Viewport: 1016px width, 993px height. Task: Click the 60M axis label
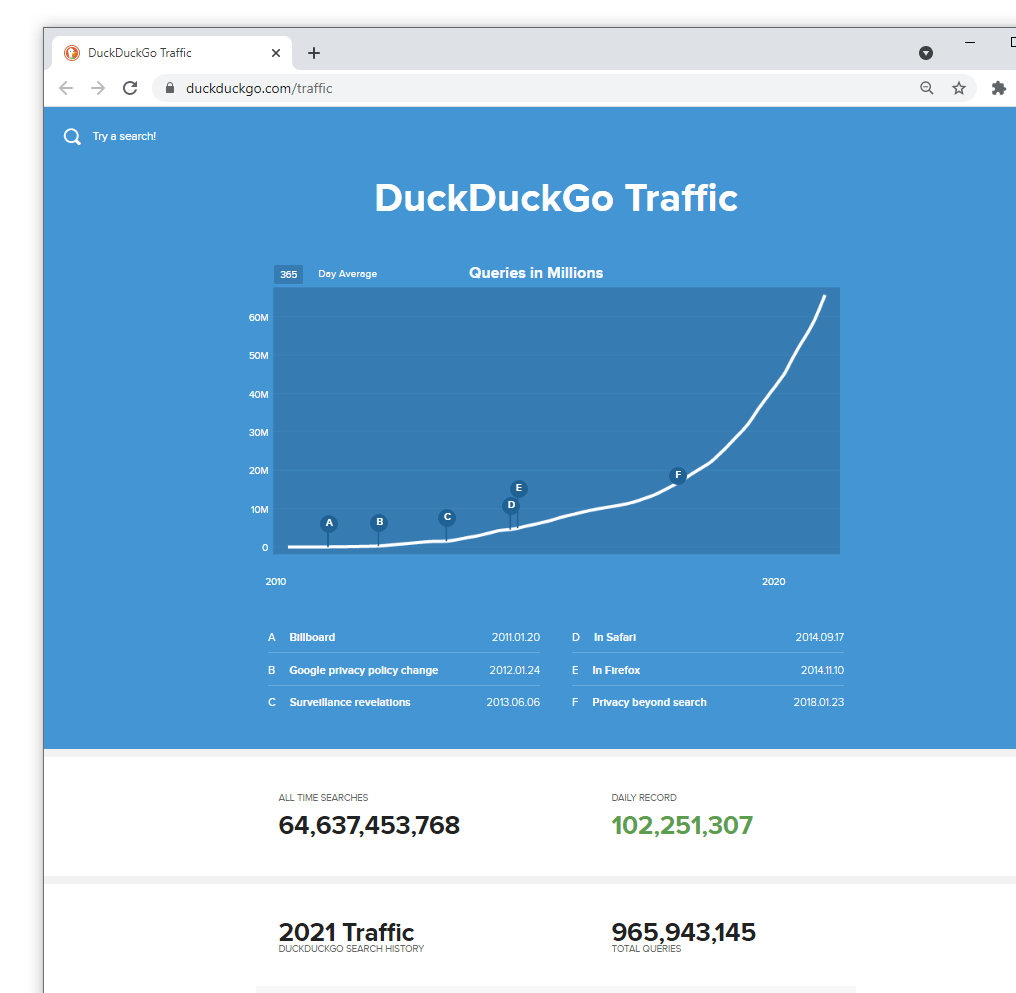tap(259, 317)
